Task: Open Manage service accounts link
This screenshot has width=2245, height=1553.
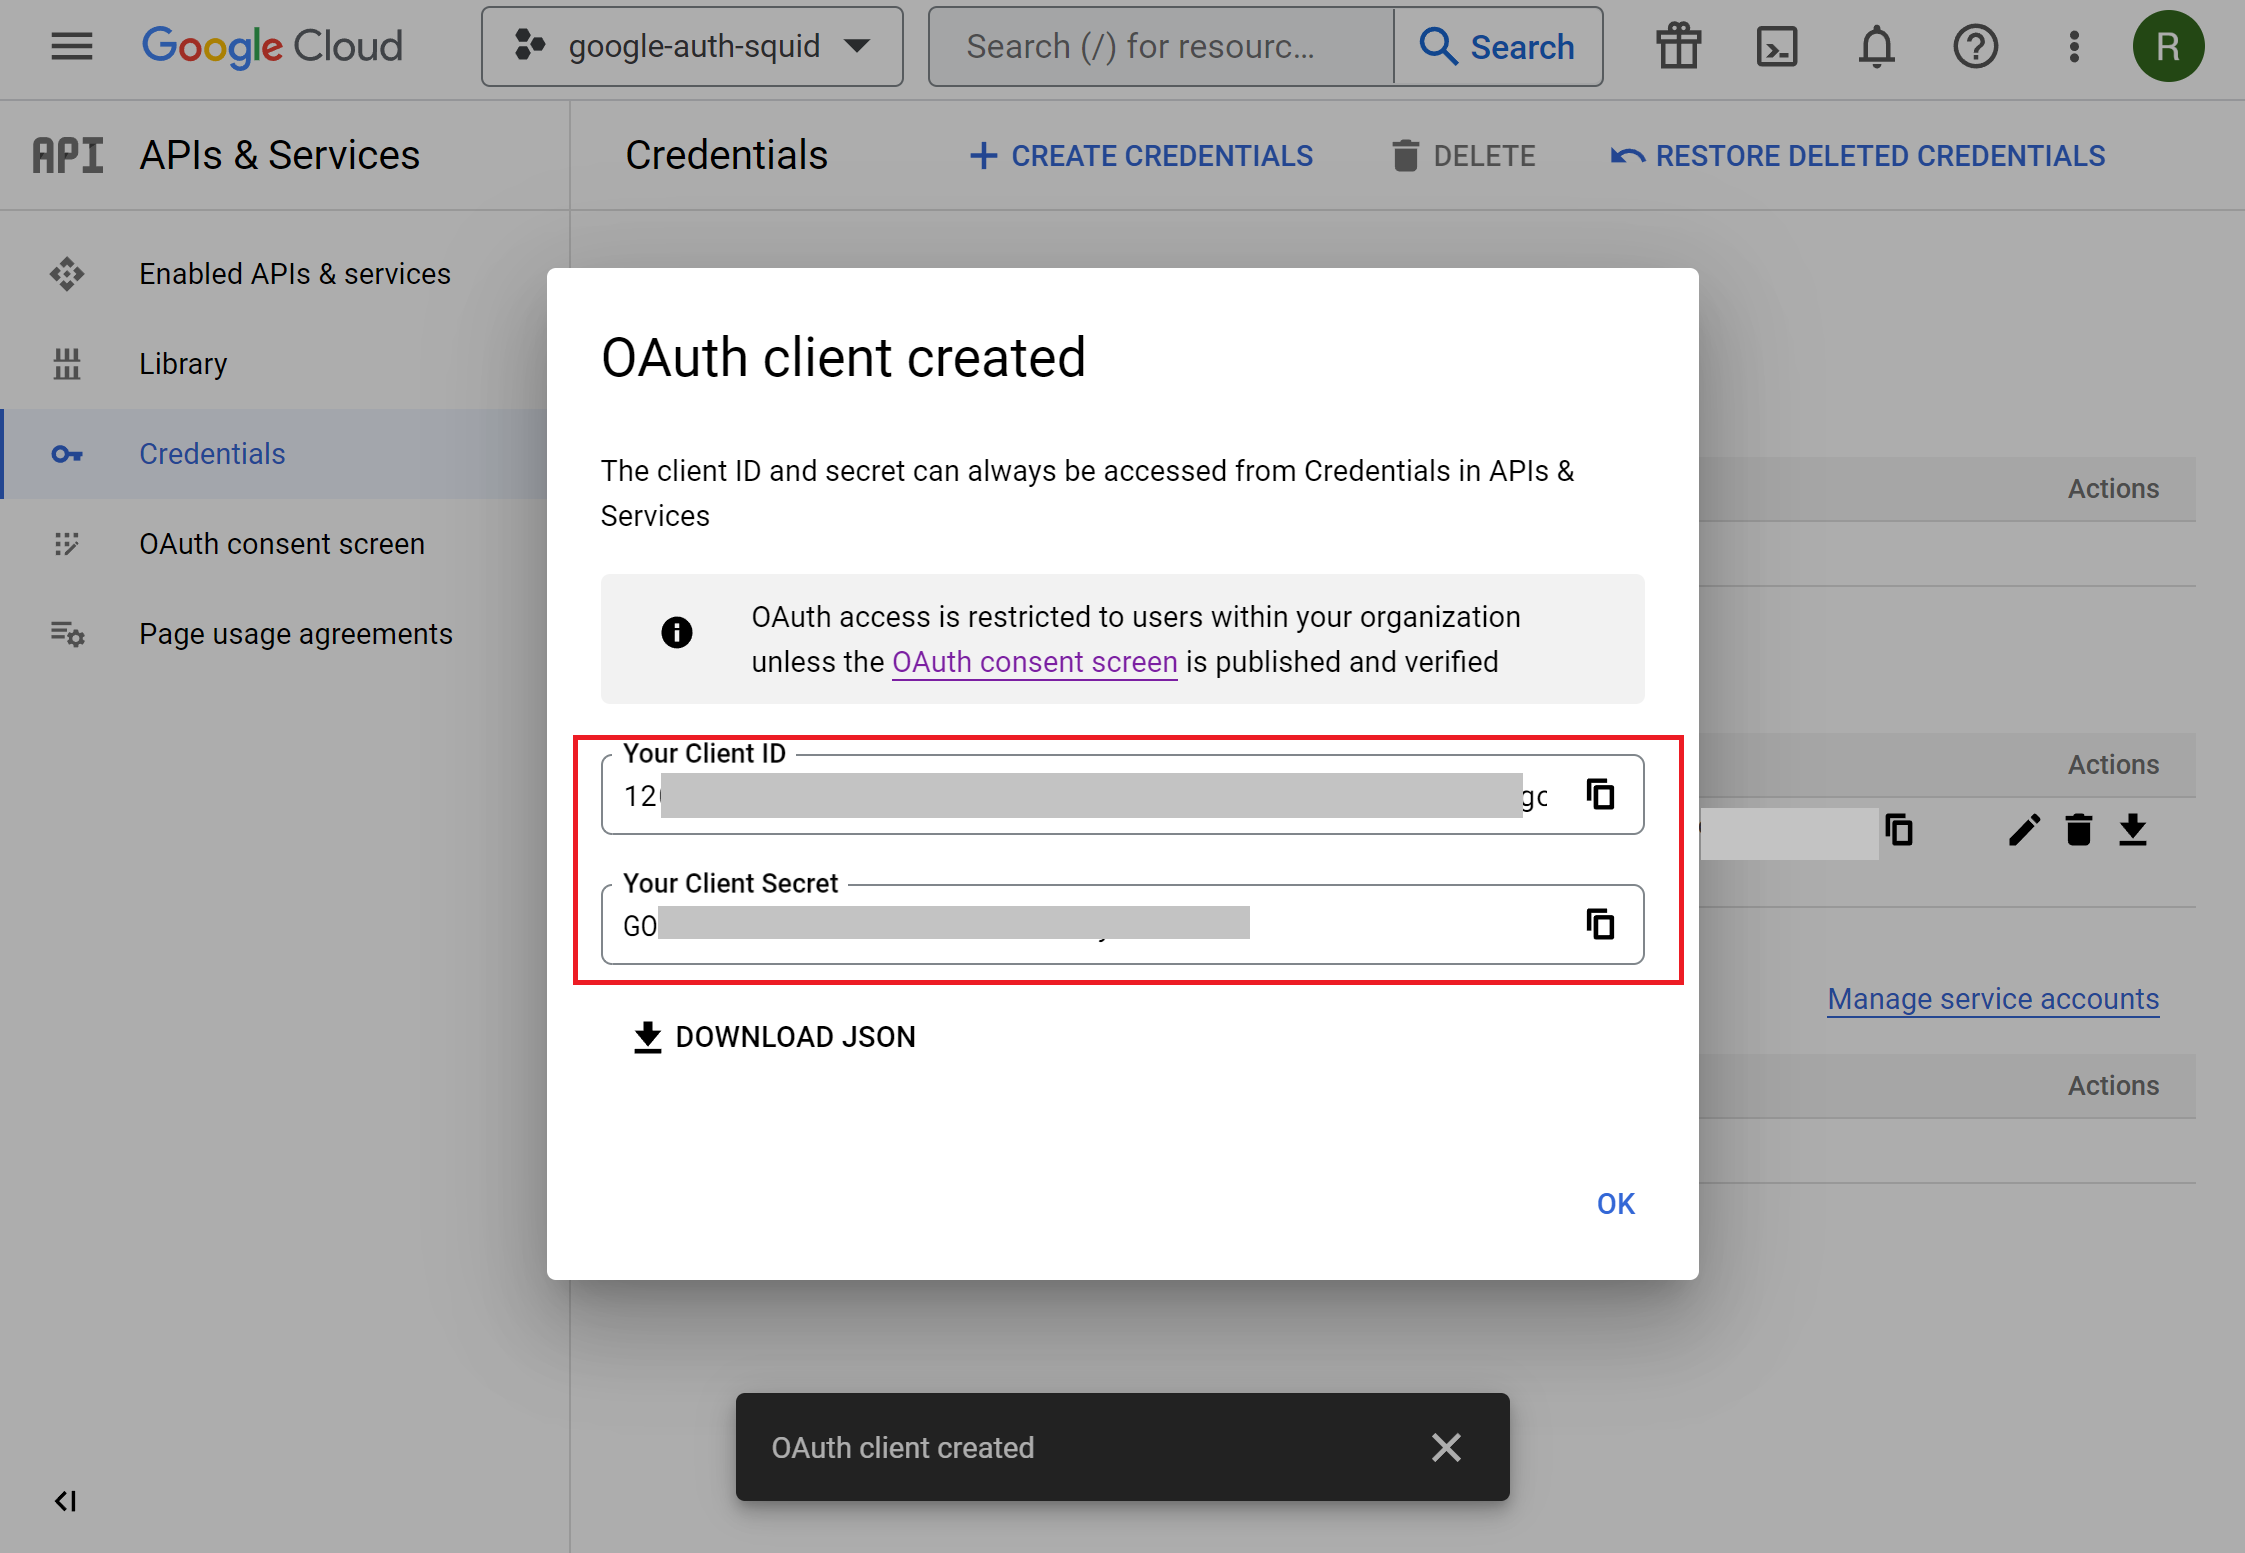Action: 1993,999
